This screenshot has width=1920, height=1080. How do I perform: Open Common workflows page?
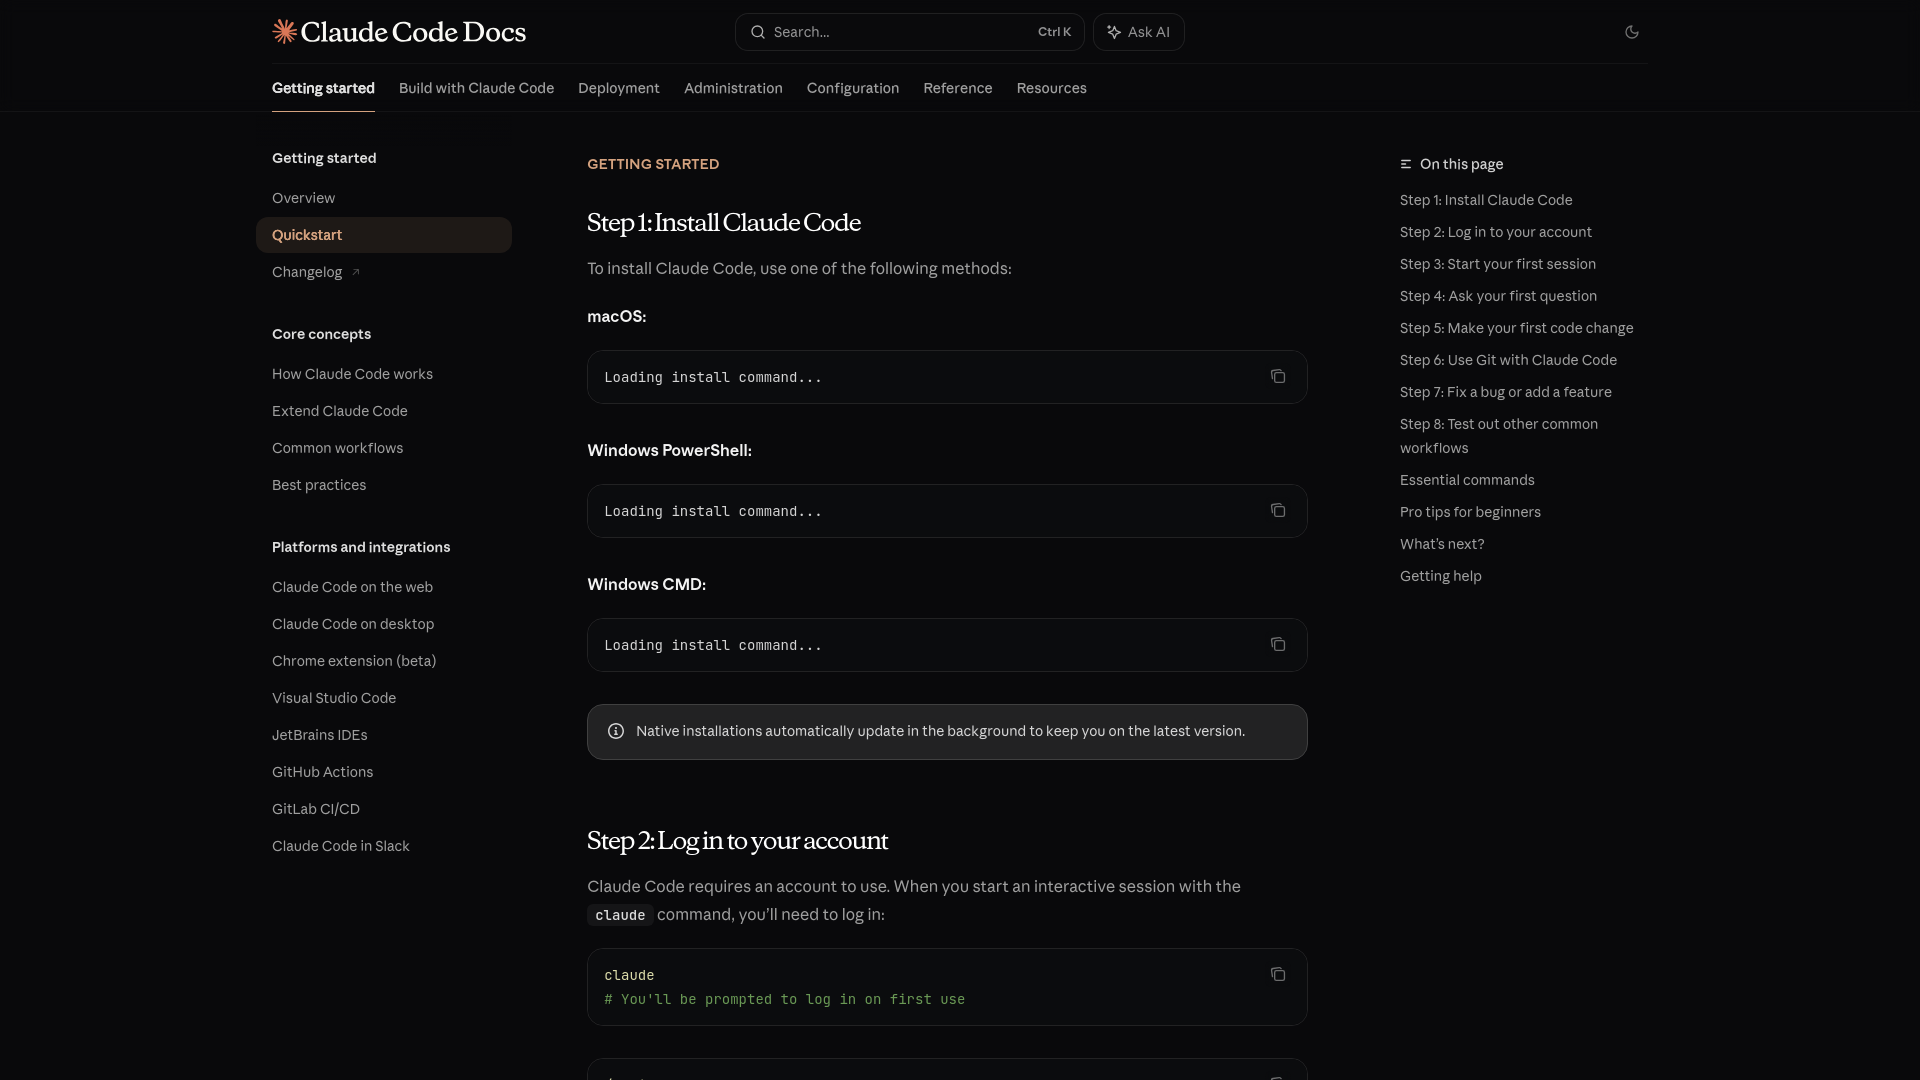pyautogui.click(x=384, y=448)
